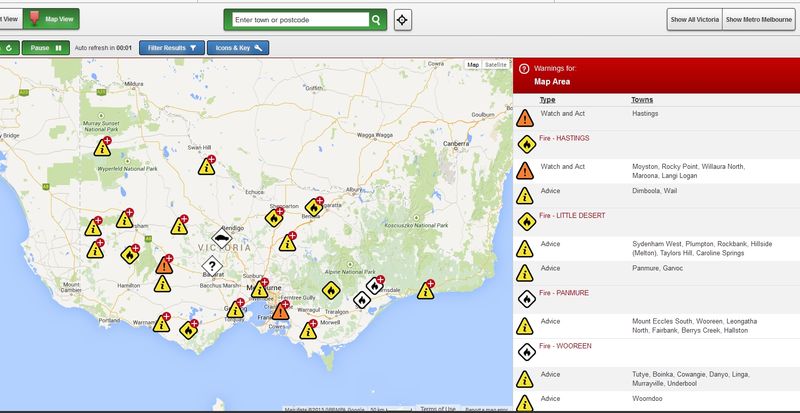Click the Map Area heading

coord(552,82)
